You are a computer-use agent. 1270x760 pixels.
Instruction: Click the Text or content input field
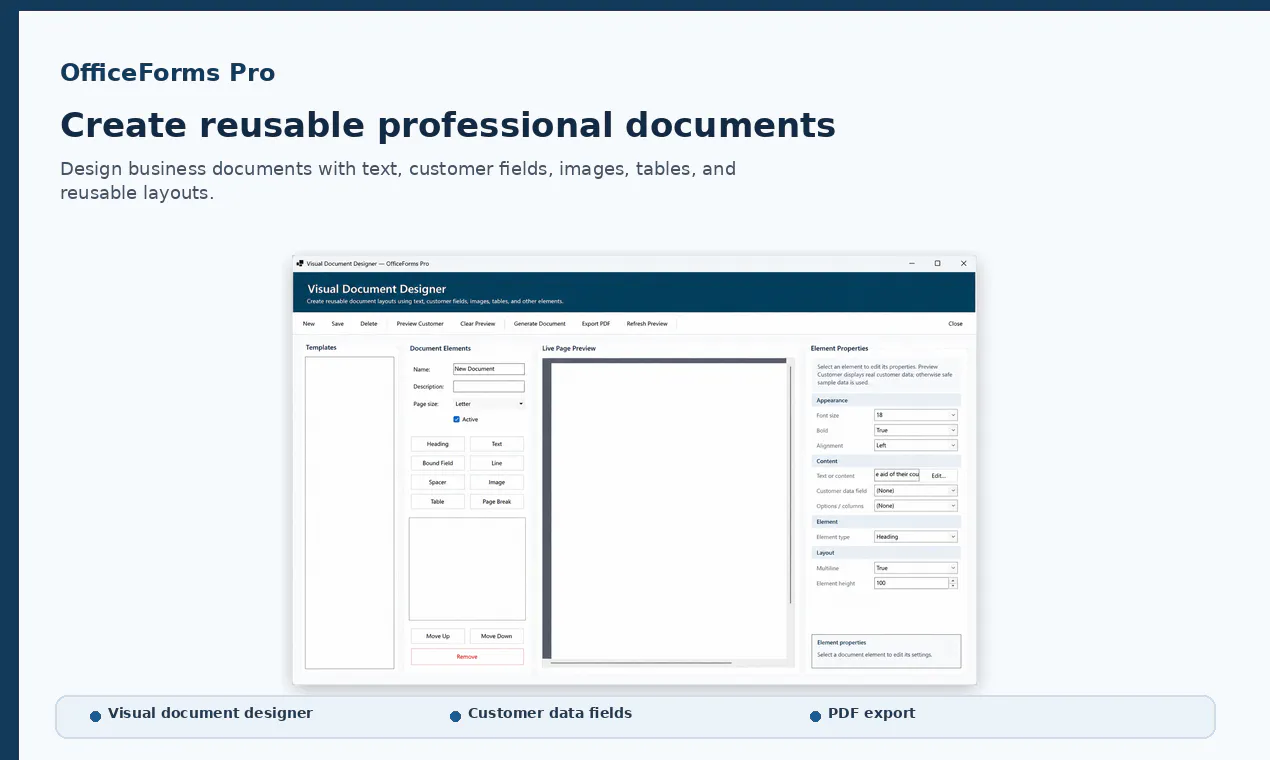pyautogui.click(x=897, y=475)
